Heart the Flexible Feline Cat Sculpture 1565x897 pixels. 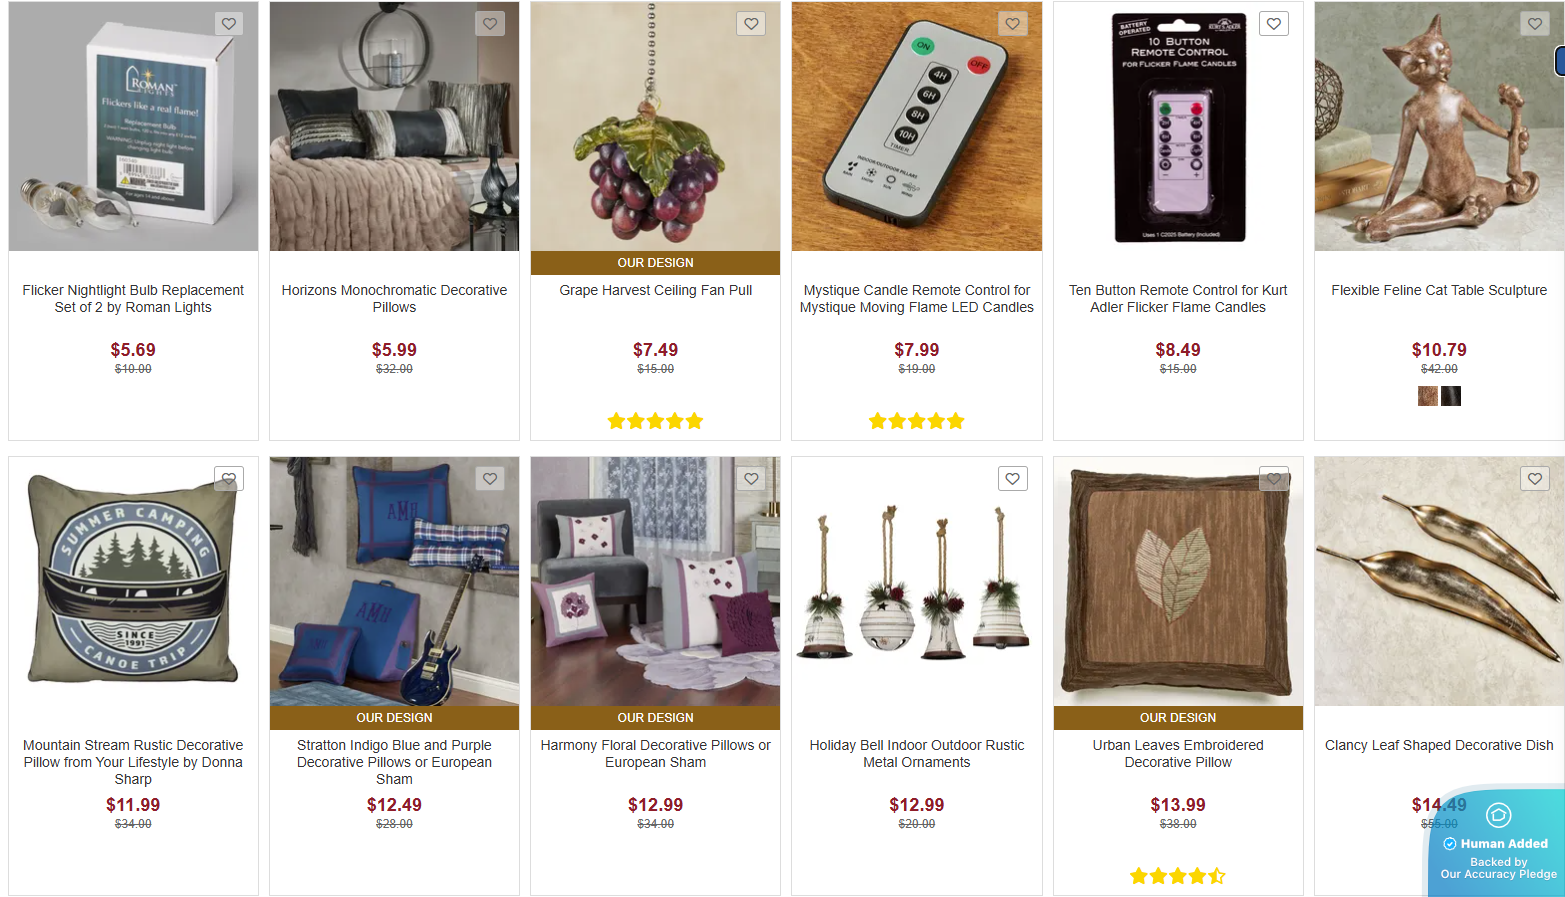click(1535, 24)
